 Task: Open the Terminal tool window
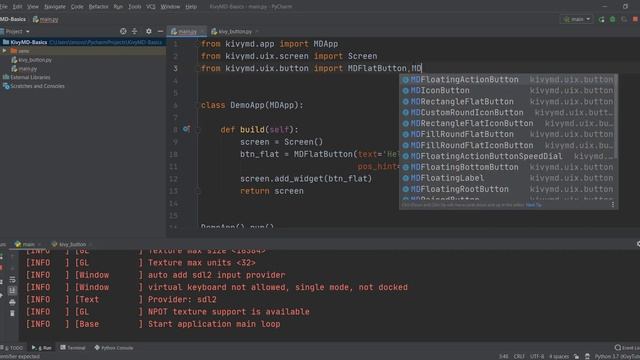point(73,348)
